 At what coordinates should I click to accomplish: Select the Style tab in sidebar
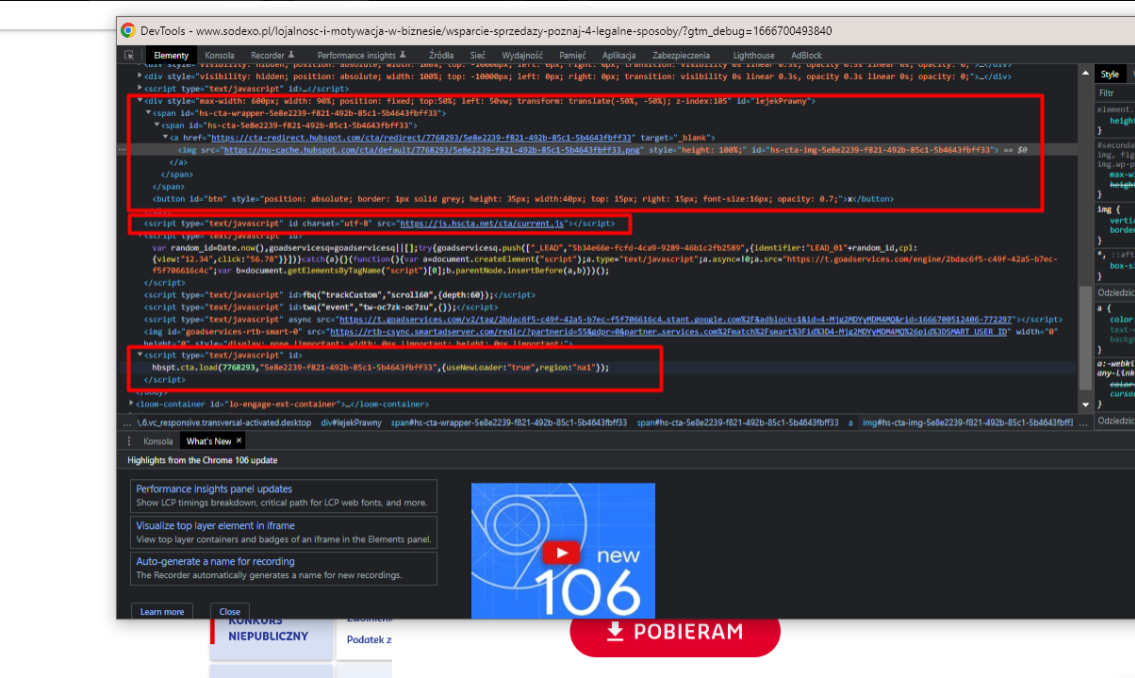[x=1110, y=74]
